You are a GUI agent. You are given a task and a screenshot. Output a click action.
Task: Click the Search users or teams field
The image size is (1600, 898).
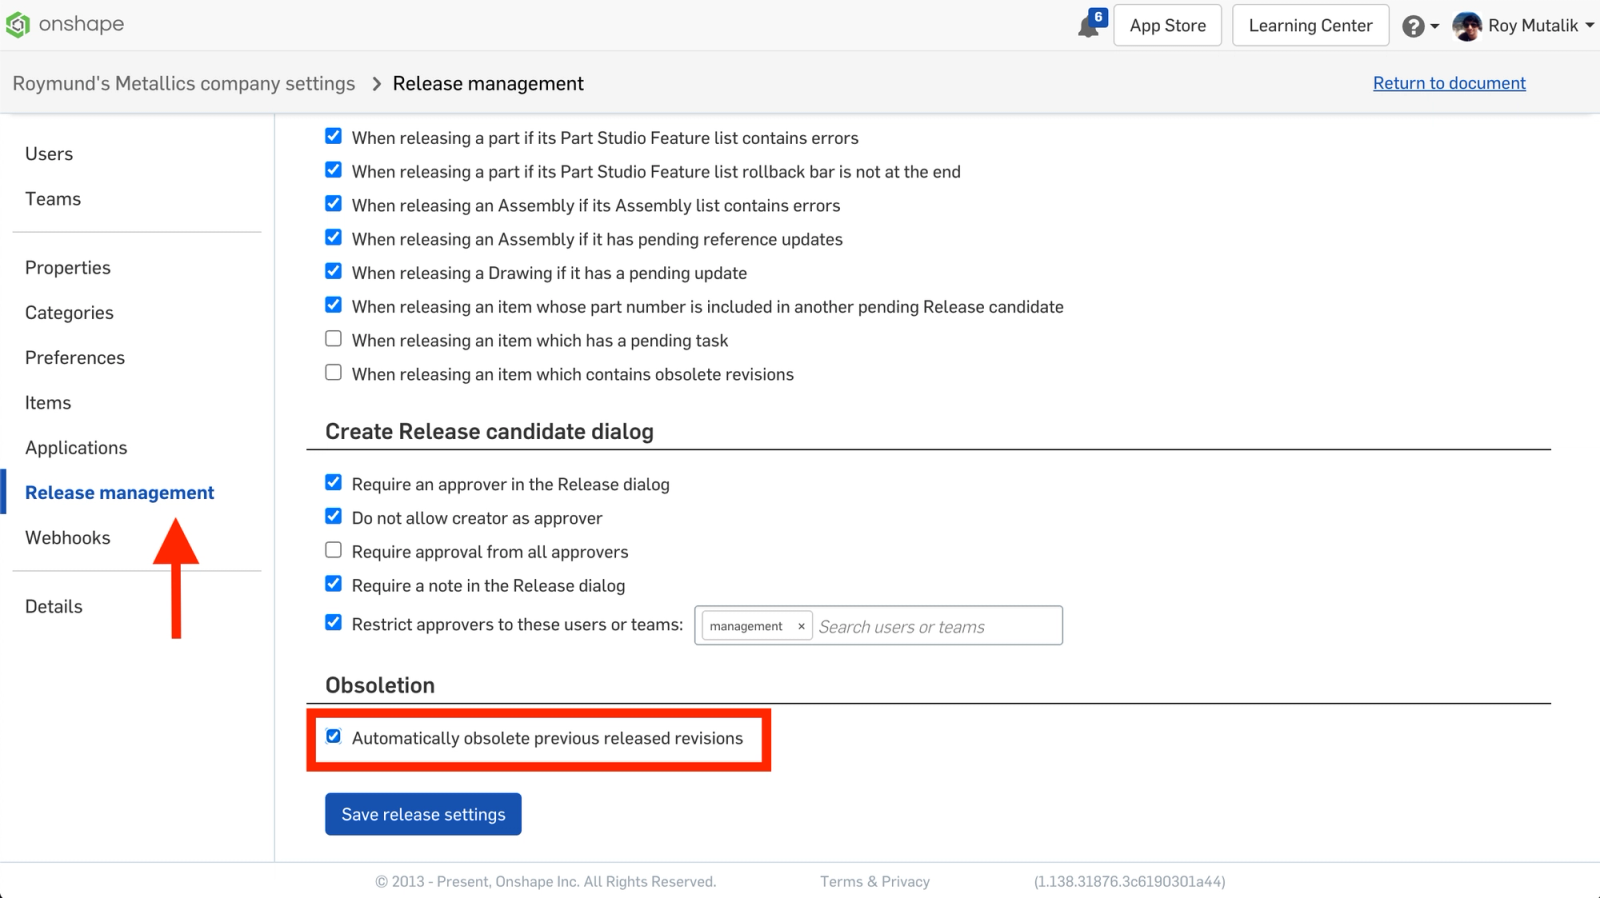(x=935, y=627)
